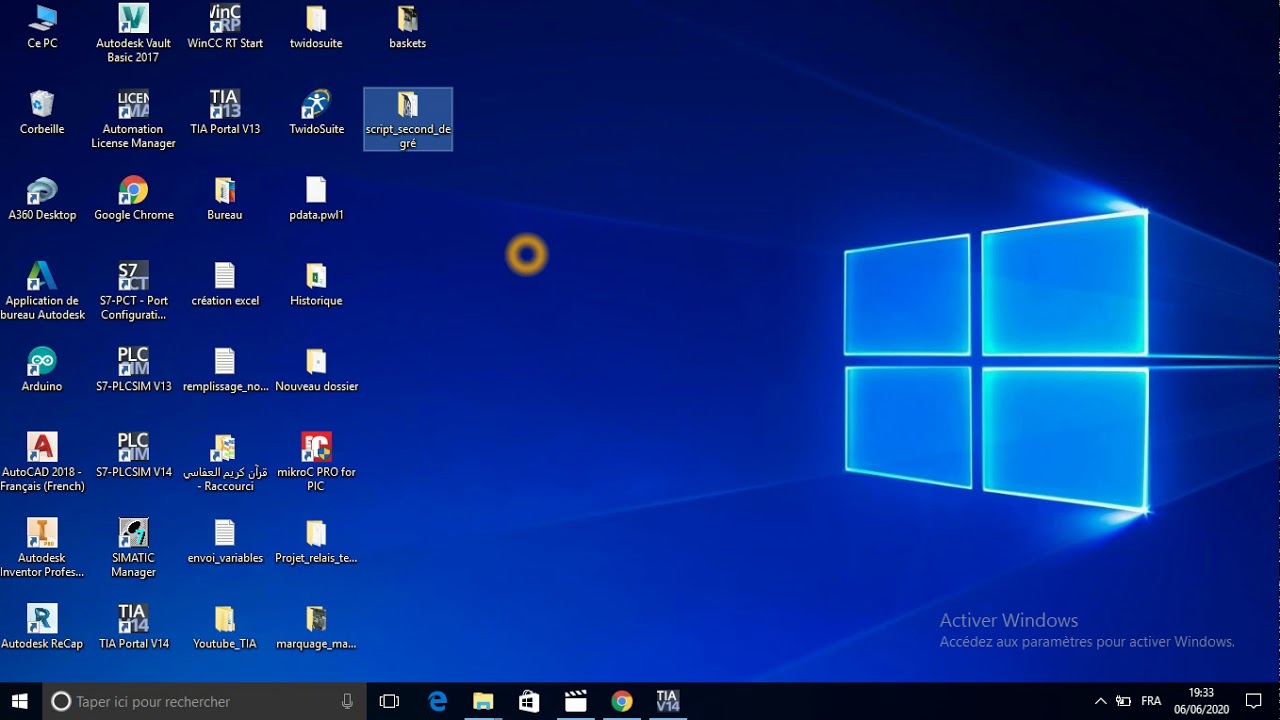The image size is (1280, 720).
Task: Click the script_second_degré folder
Action: point(408,120)
